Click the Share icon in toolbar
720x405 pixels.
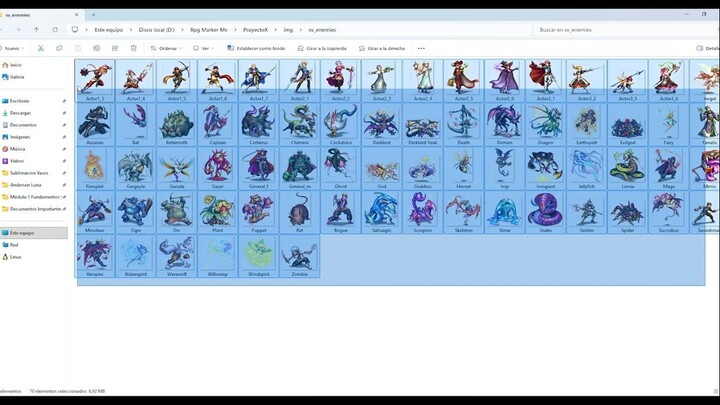point(115,48)
